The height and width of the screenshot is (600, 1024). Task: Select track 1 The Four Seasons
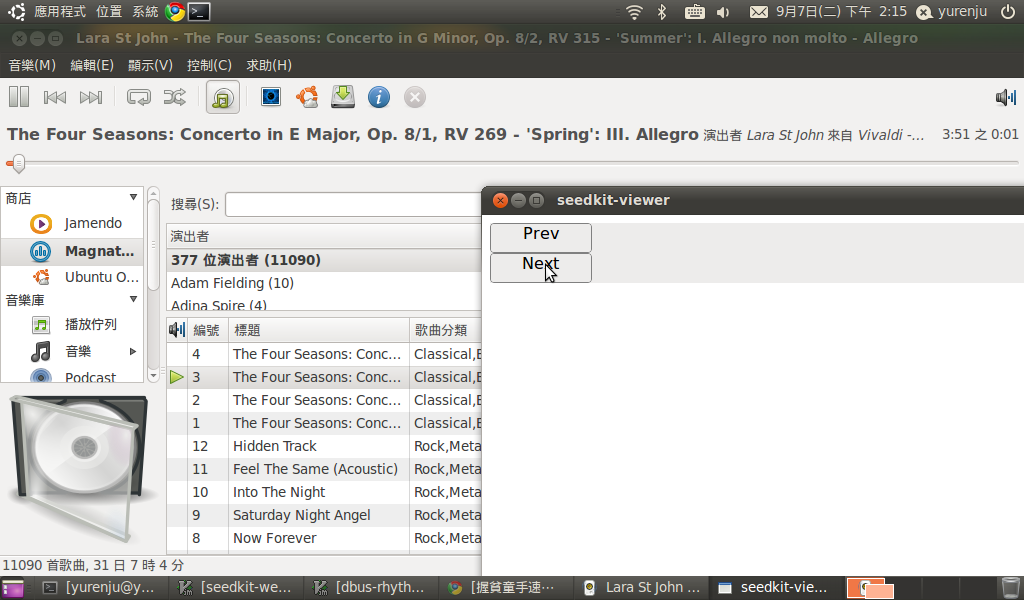pos(325,423)
